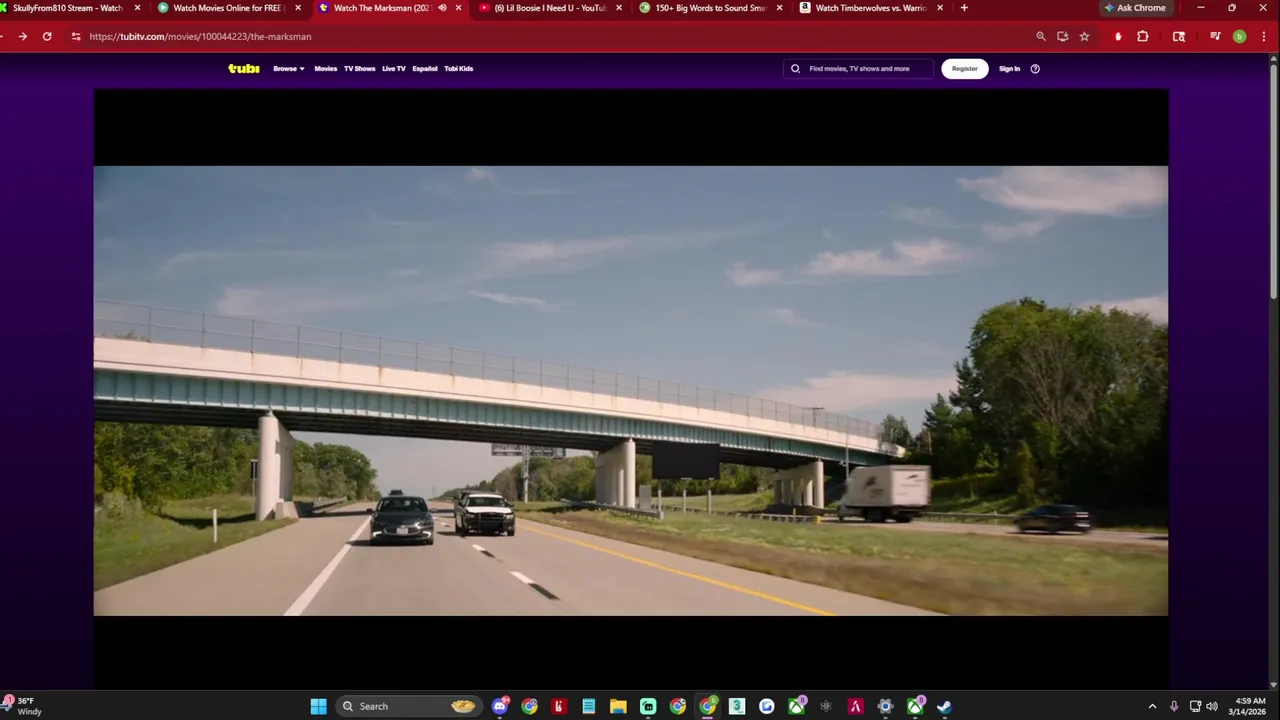Image resolution: width=1280 pixels, height=720 pixels.
Task: Go to Live TV
Action: pos(394,69)
